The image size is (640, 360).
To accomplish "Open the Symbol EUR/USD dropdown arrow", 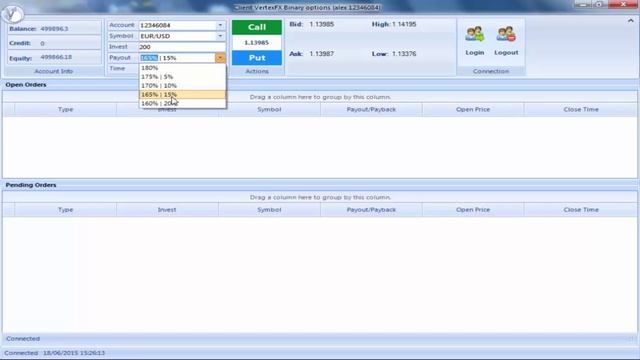I will [x=220, y=36].
